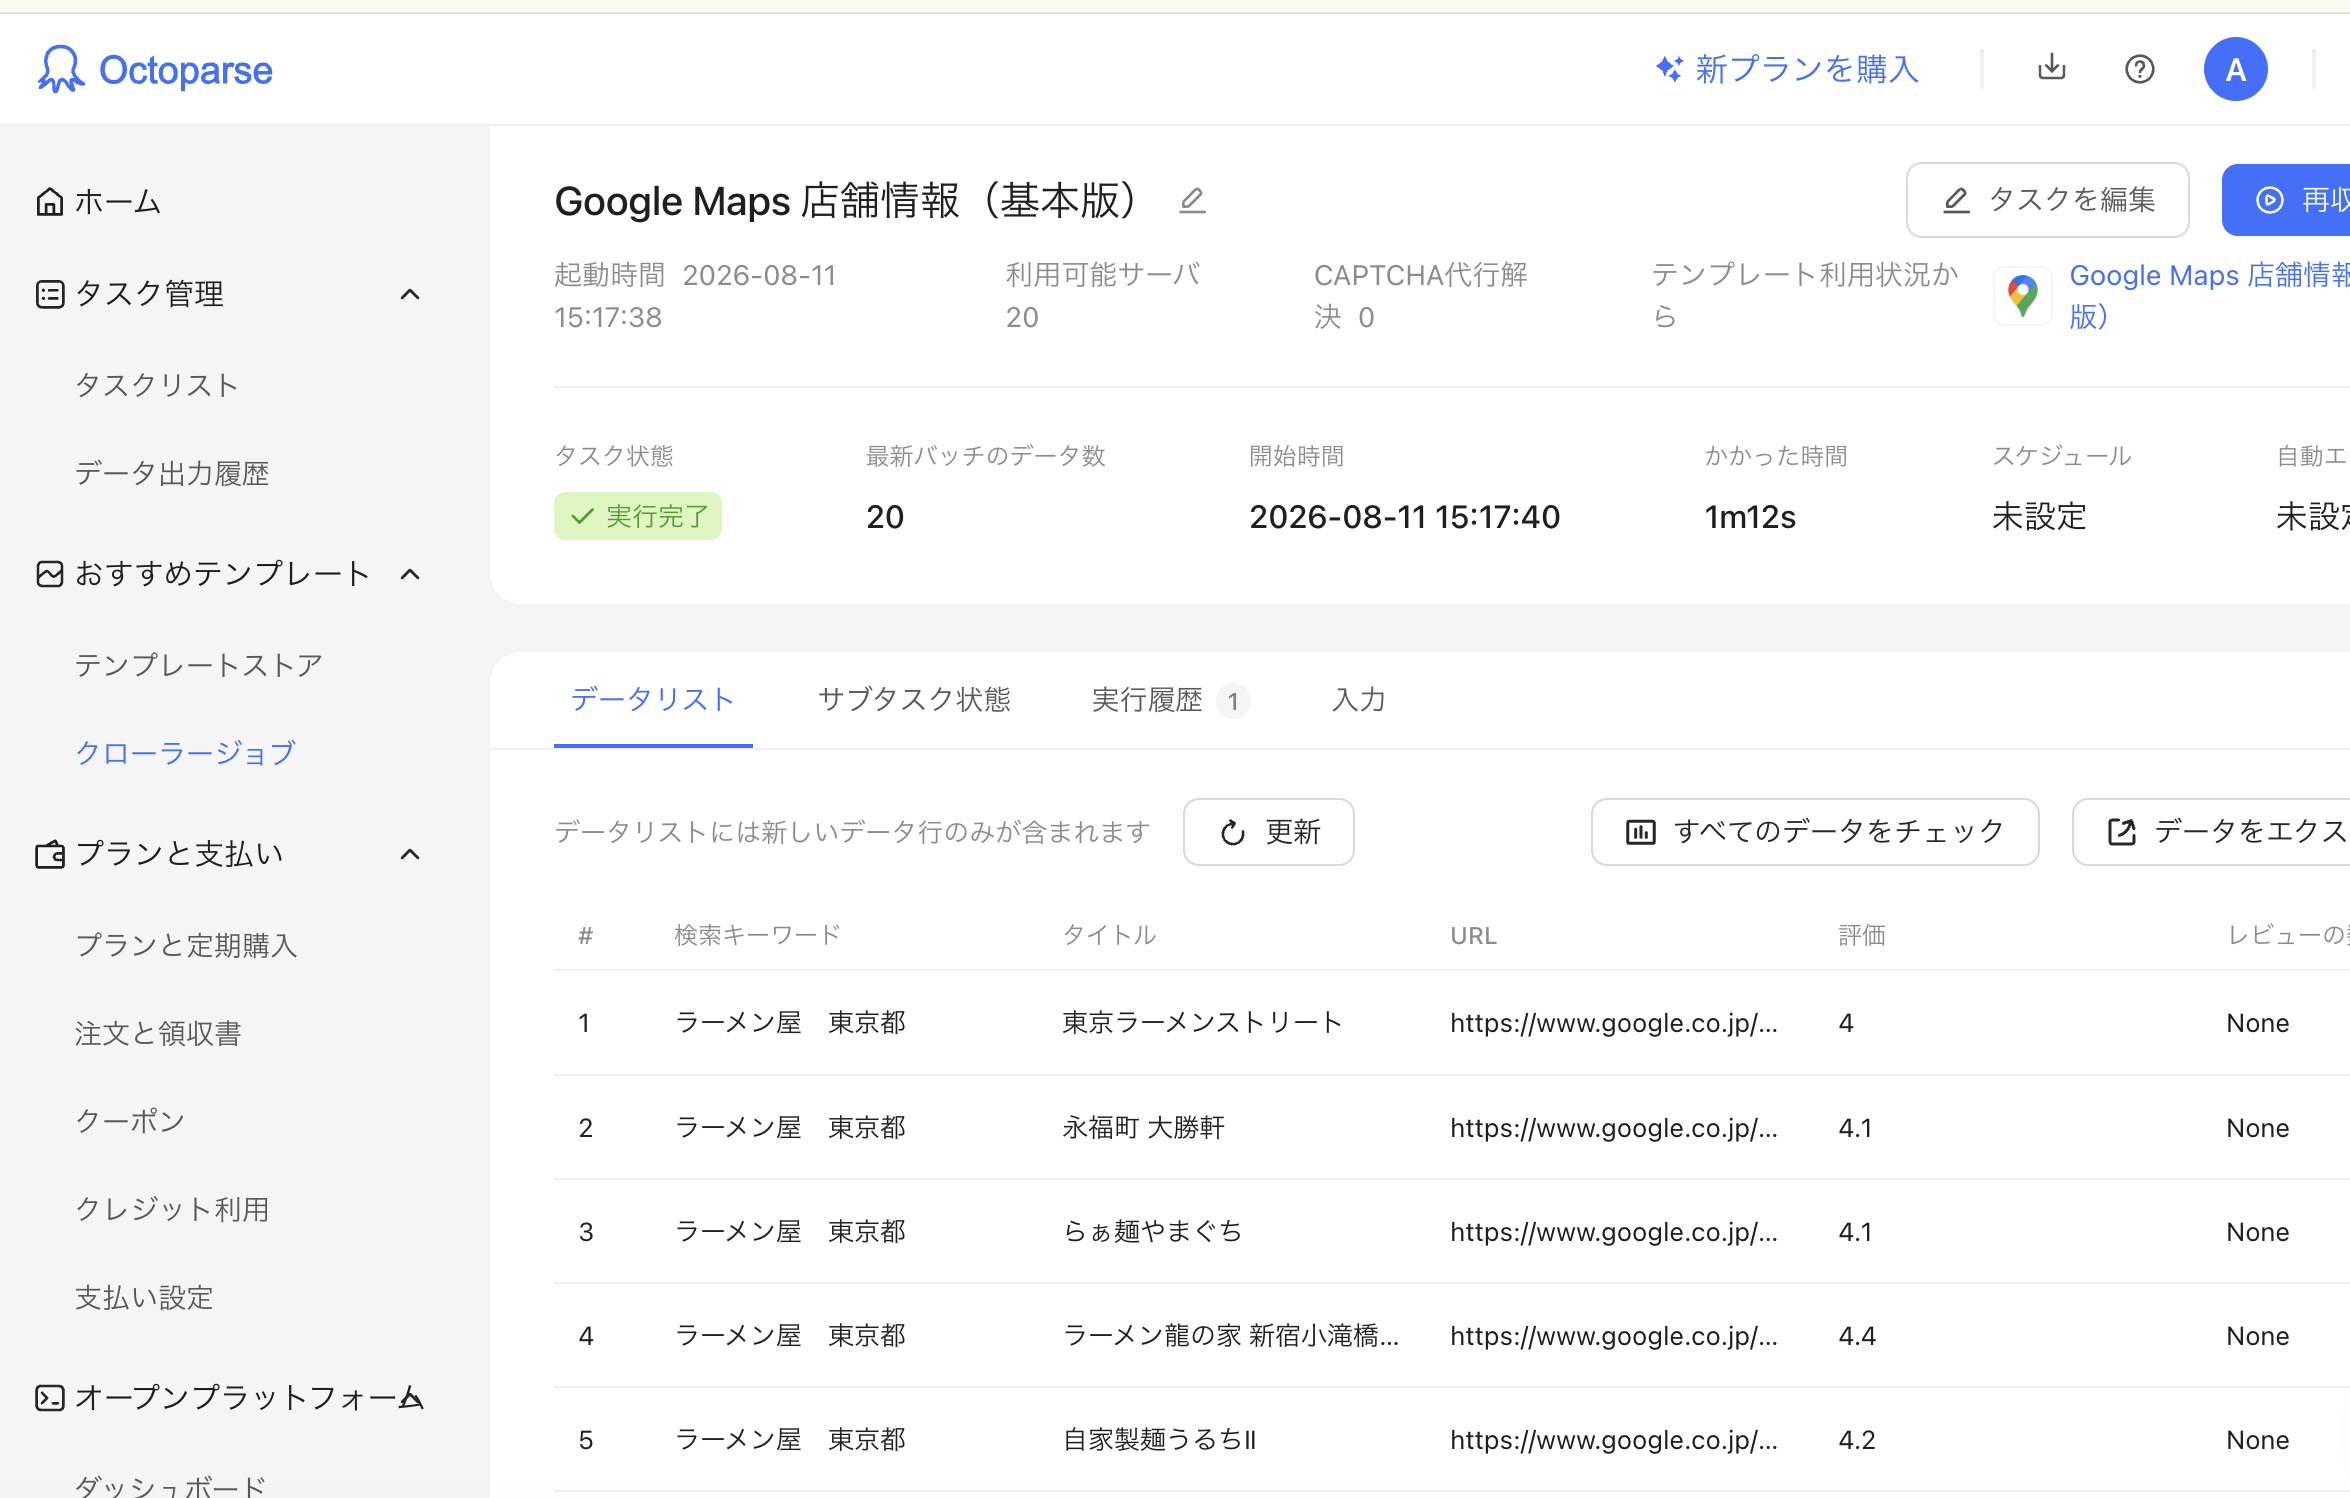
Task: Click the rating 4.4 cell
Action: [1857, 1336]
